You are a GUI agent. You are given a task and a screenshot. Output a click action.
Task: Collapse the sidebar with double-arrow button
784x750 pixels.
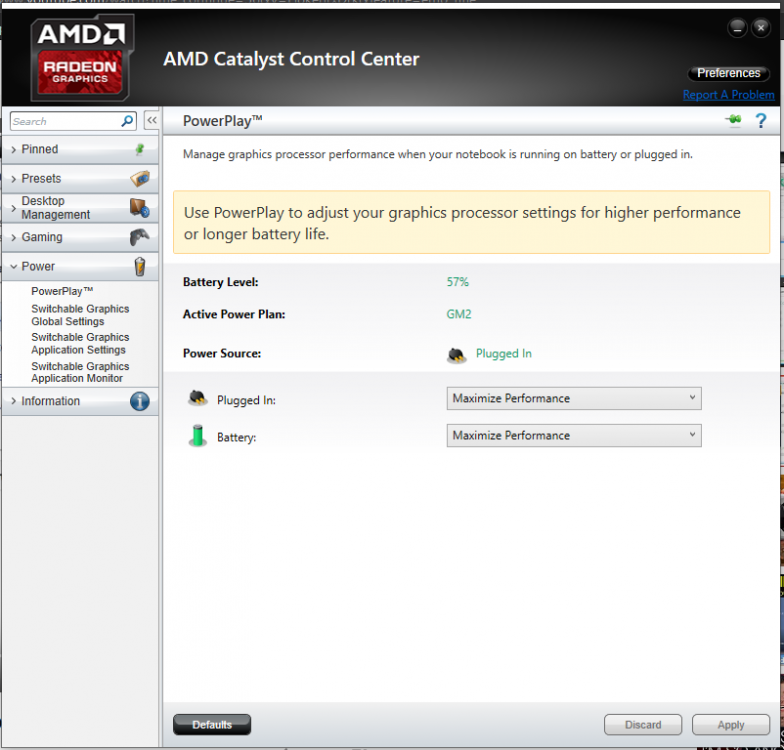click(152, 120)
